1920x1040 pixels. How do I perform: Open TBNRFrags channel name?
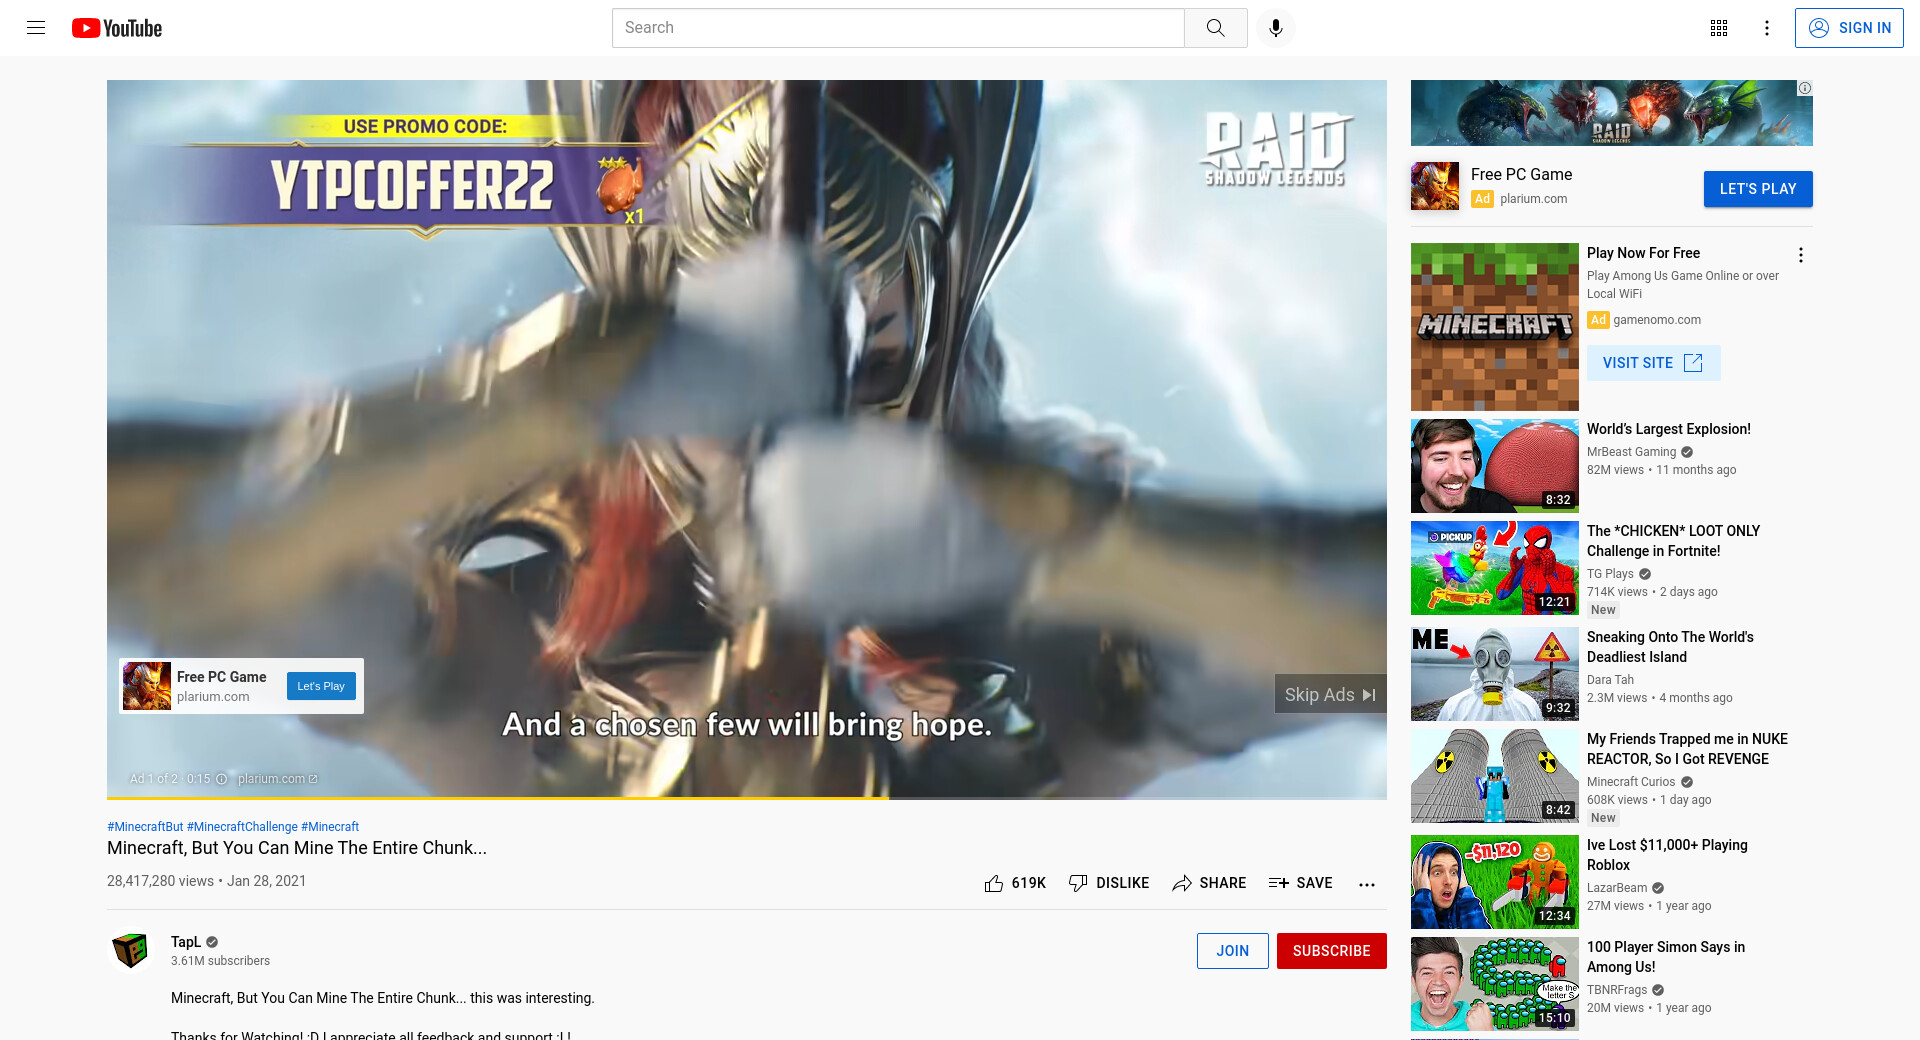(x=1617, y=990)
